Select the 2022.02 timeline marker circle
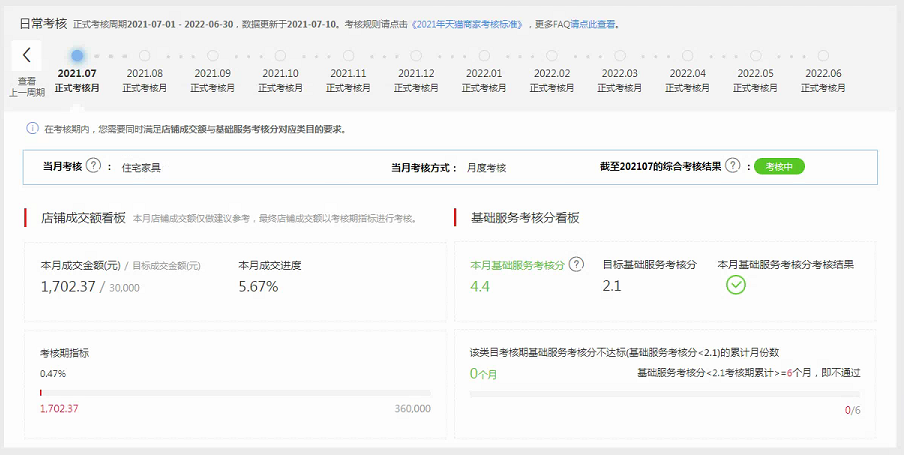 pyautogui.click(x=552, y=55)
